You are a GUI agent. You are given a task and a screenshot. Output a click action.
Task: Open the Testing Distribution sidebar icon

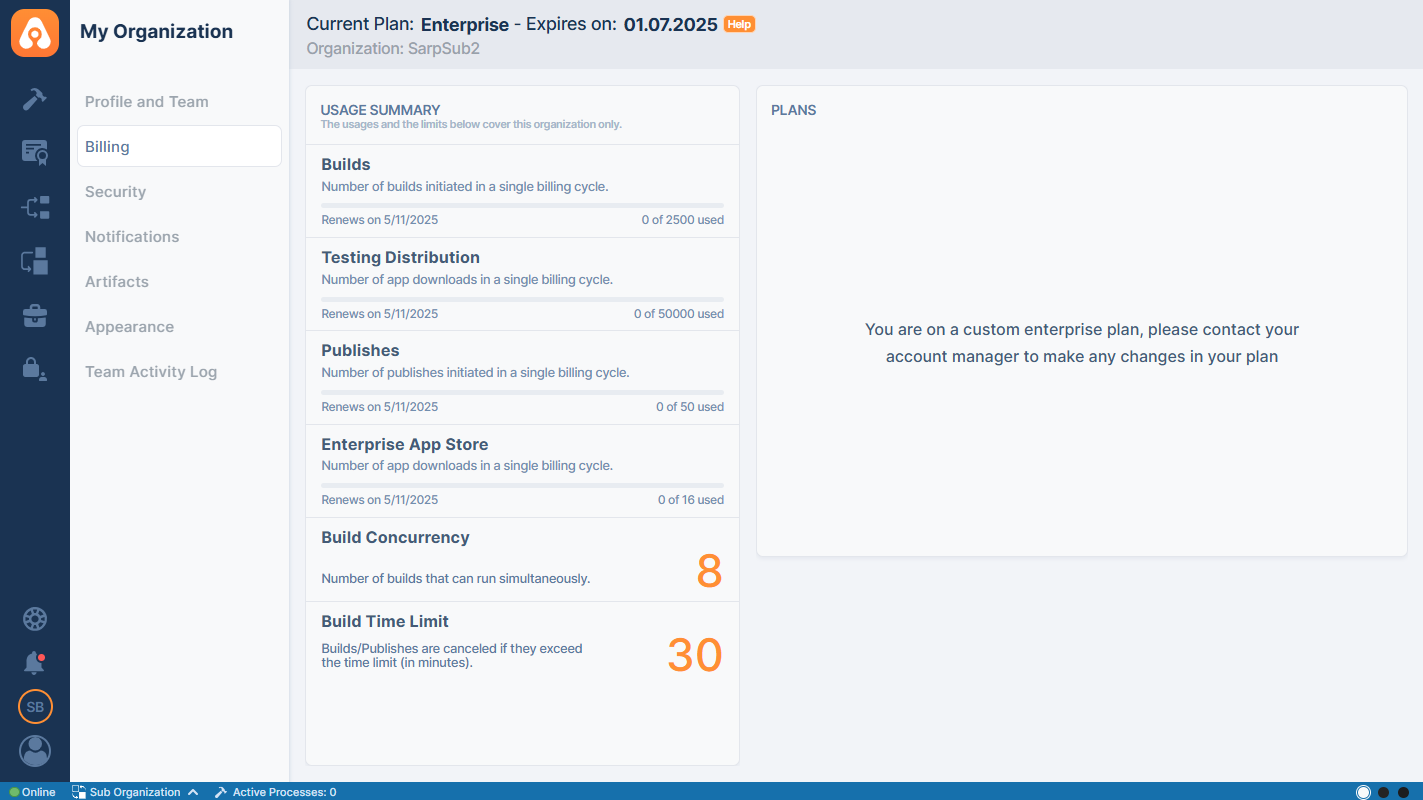[35, 208]
